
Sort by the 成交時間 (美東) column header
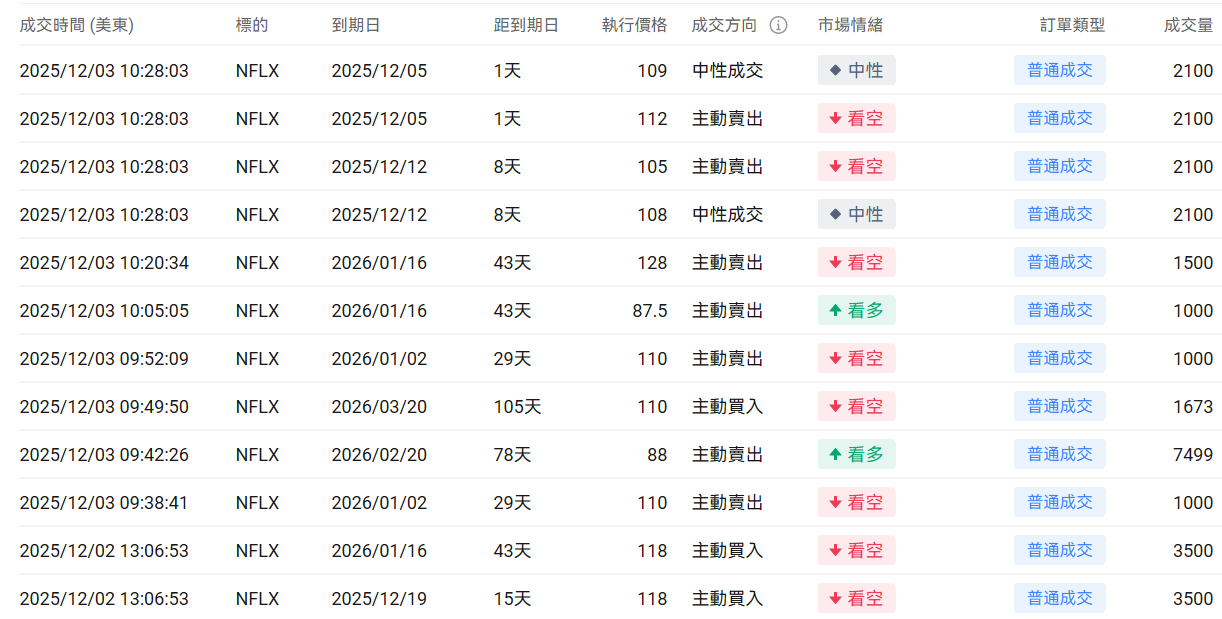(x=76, y=25)
